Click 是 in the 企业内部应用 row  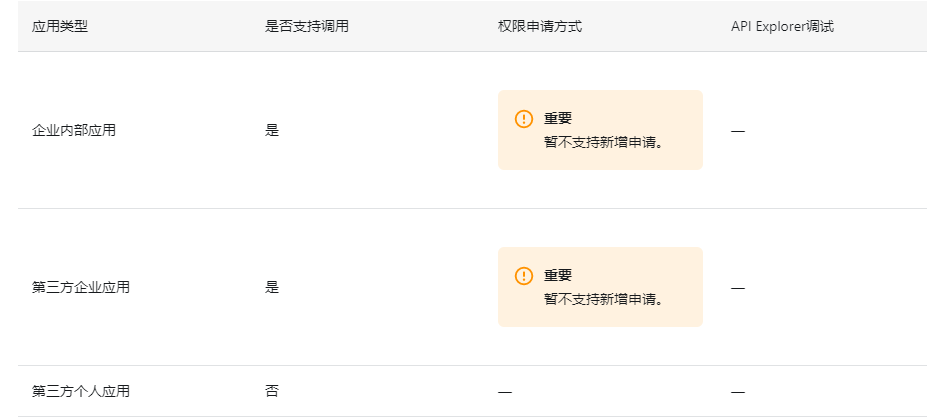pos(272,130)
